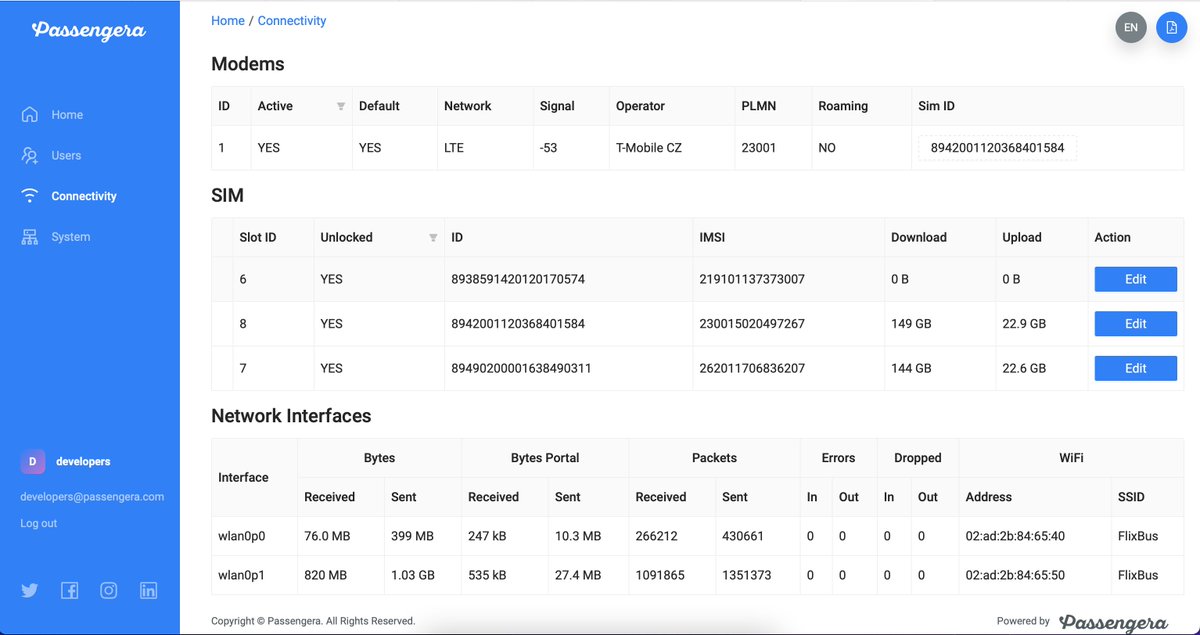The image size is (1200, 635).
Task: Click the Users people icon in sidebar
Action: coord(30,155)
